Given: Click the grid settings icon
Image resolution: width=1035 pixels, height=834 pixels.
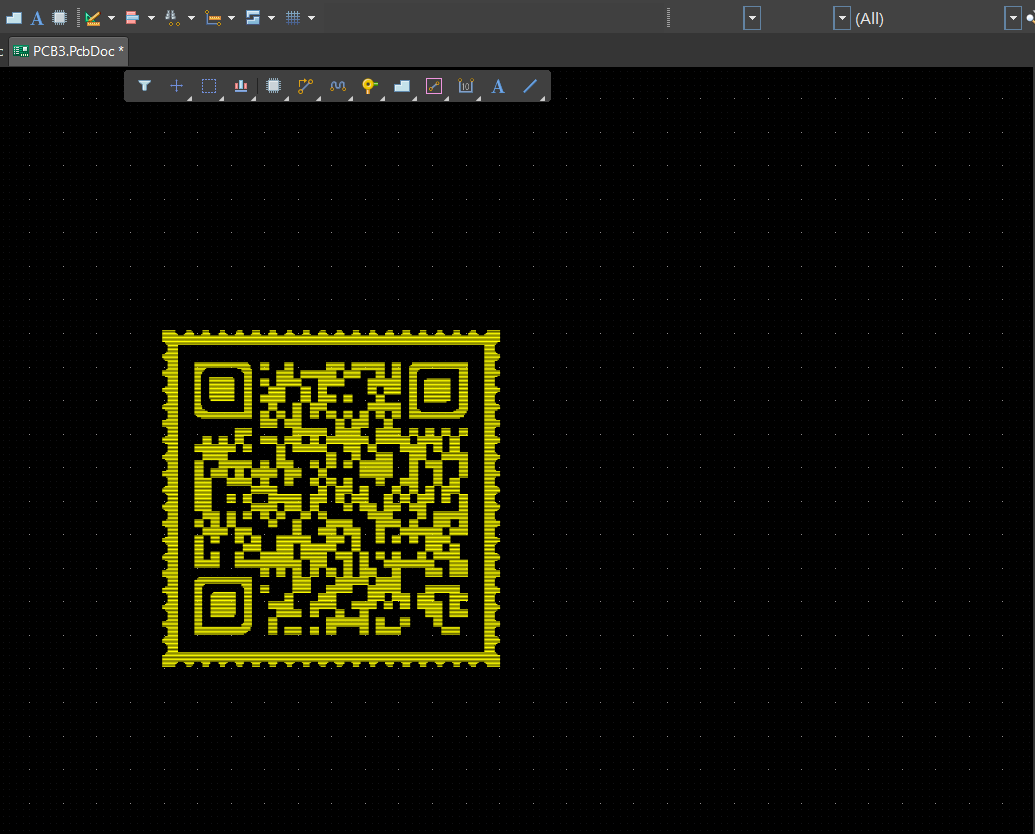Looking at the screenshot, I should point(293,18).
